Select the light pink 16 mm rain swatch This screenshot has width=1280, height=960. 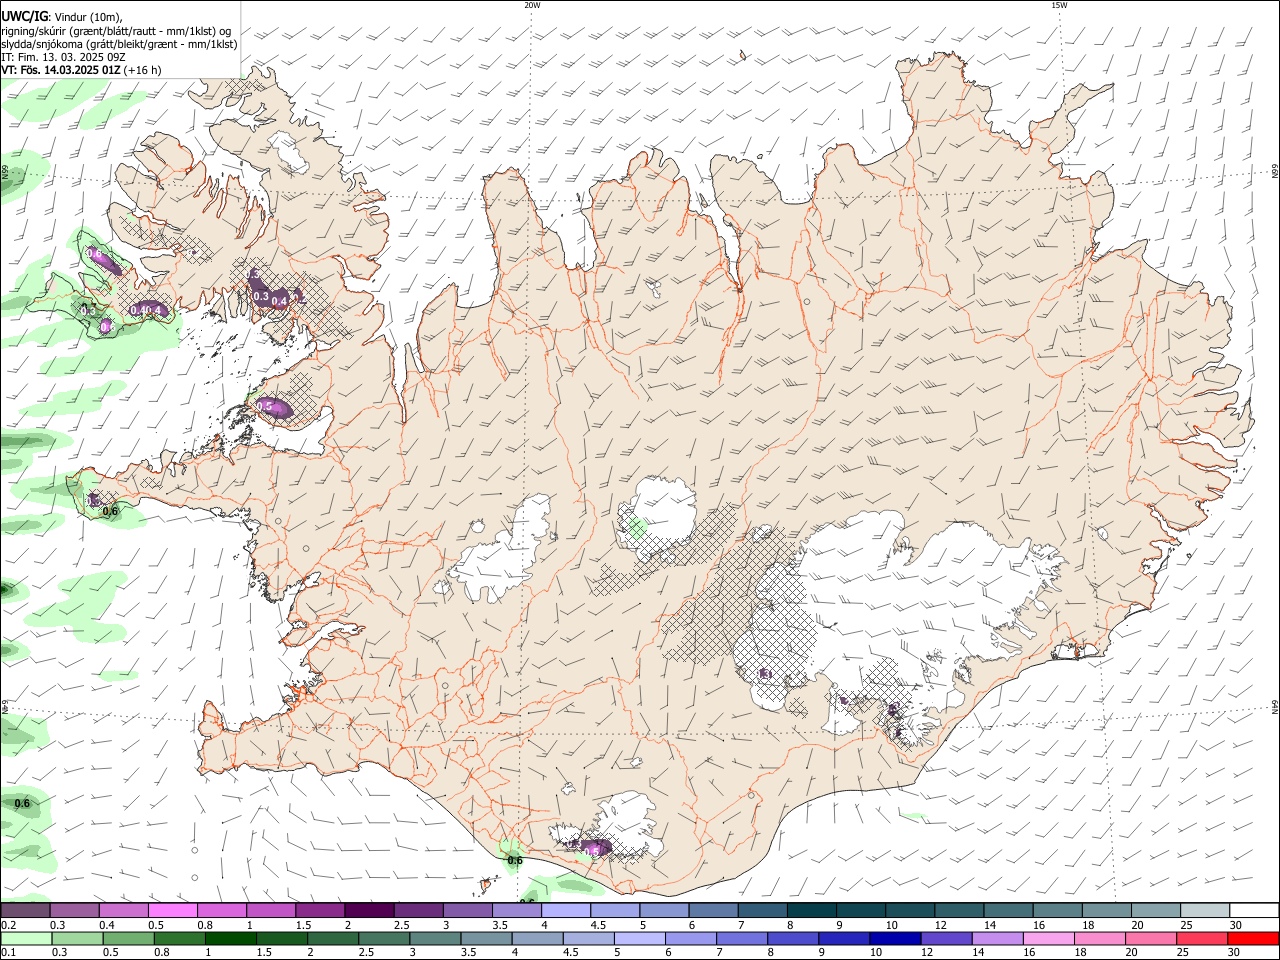pyautogui.click(x=1049, y=939)
